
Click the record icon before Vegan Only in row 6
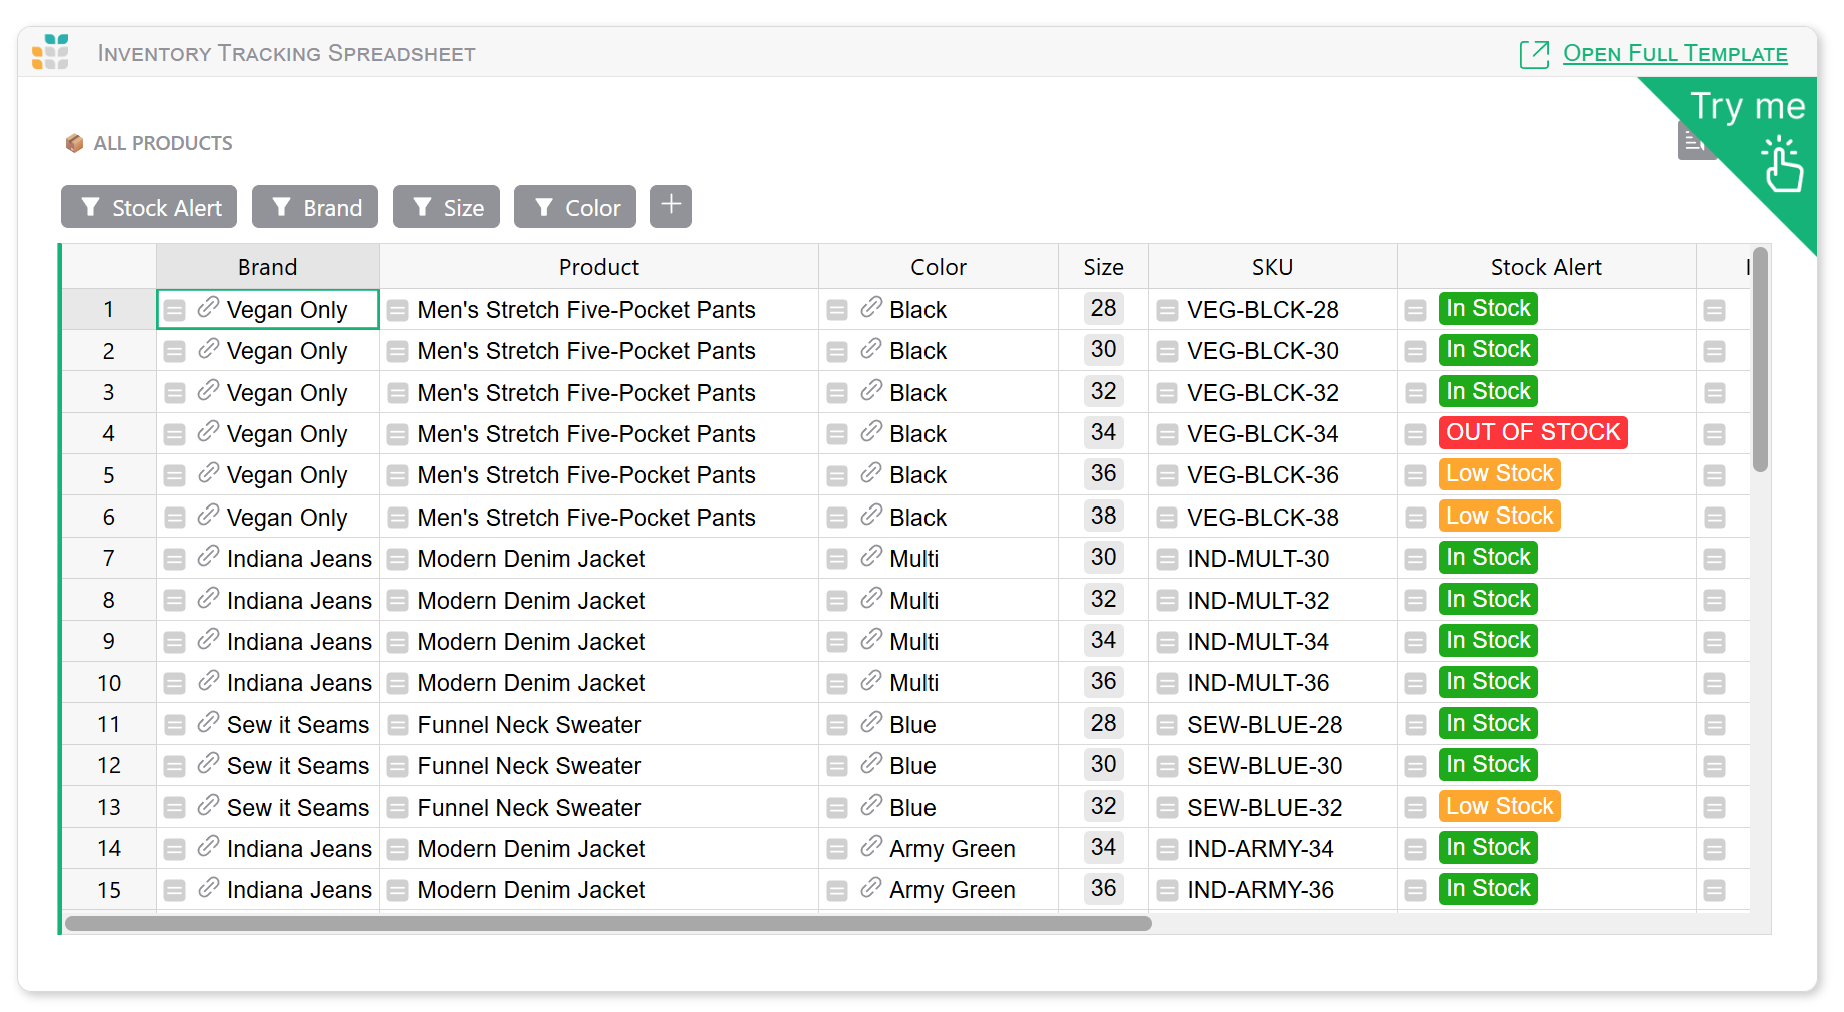(x=175, y=518)
